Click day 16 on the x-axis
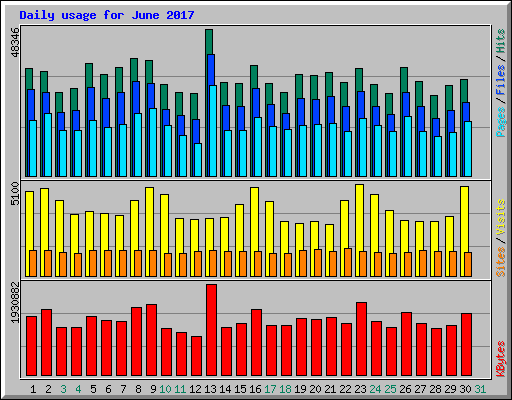512x400 pixels. pos(255,389)
